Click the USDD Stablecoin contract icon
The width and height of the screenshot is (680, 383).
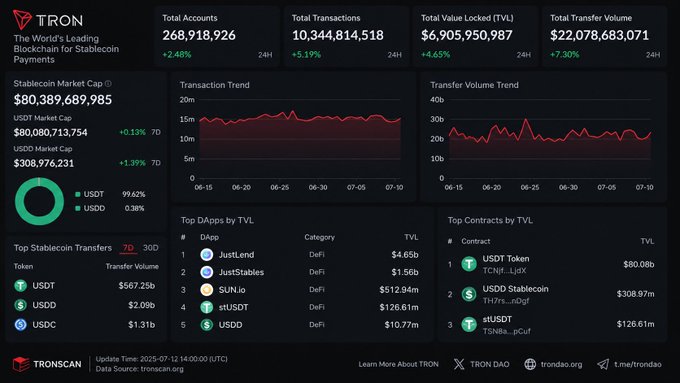point(469,294)
